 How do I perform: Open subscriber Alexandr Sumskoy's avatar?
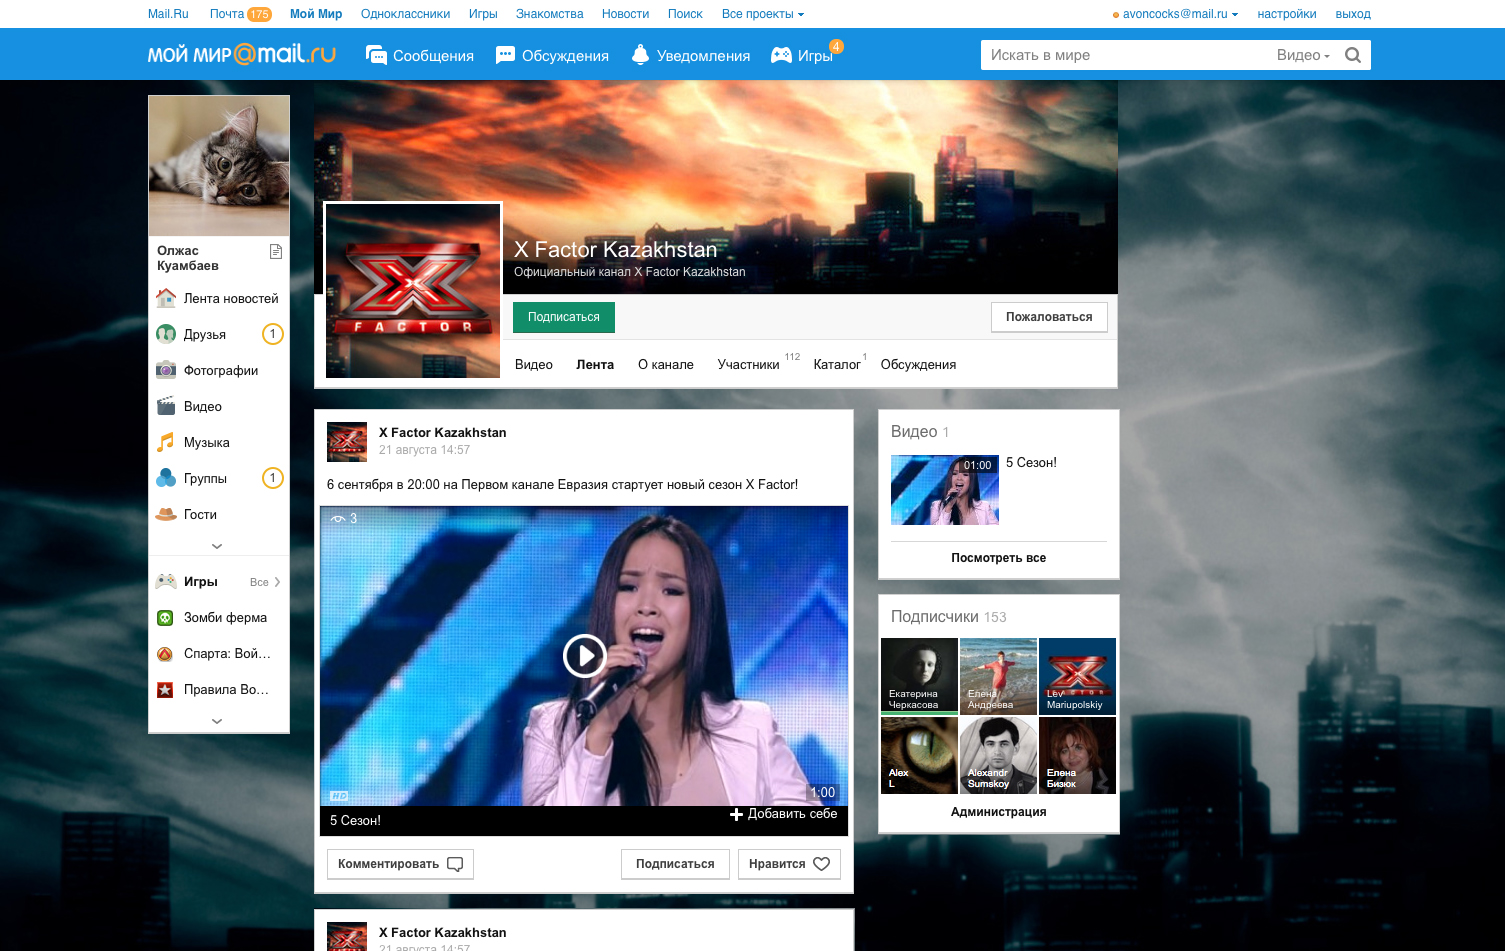pos(998,755)
